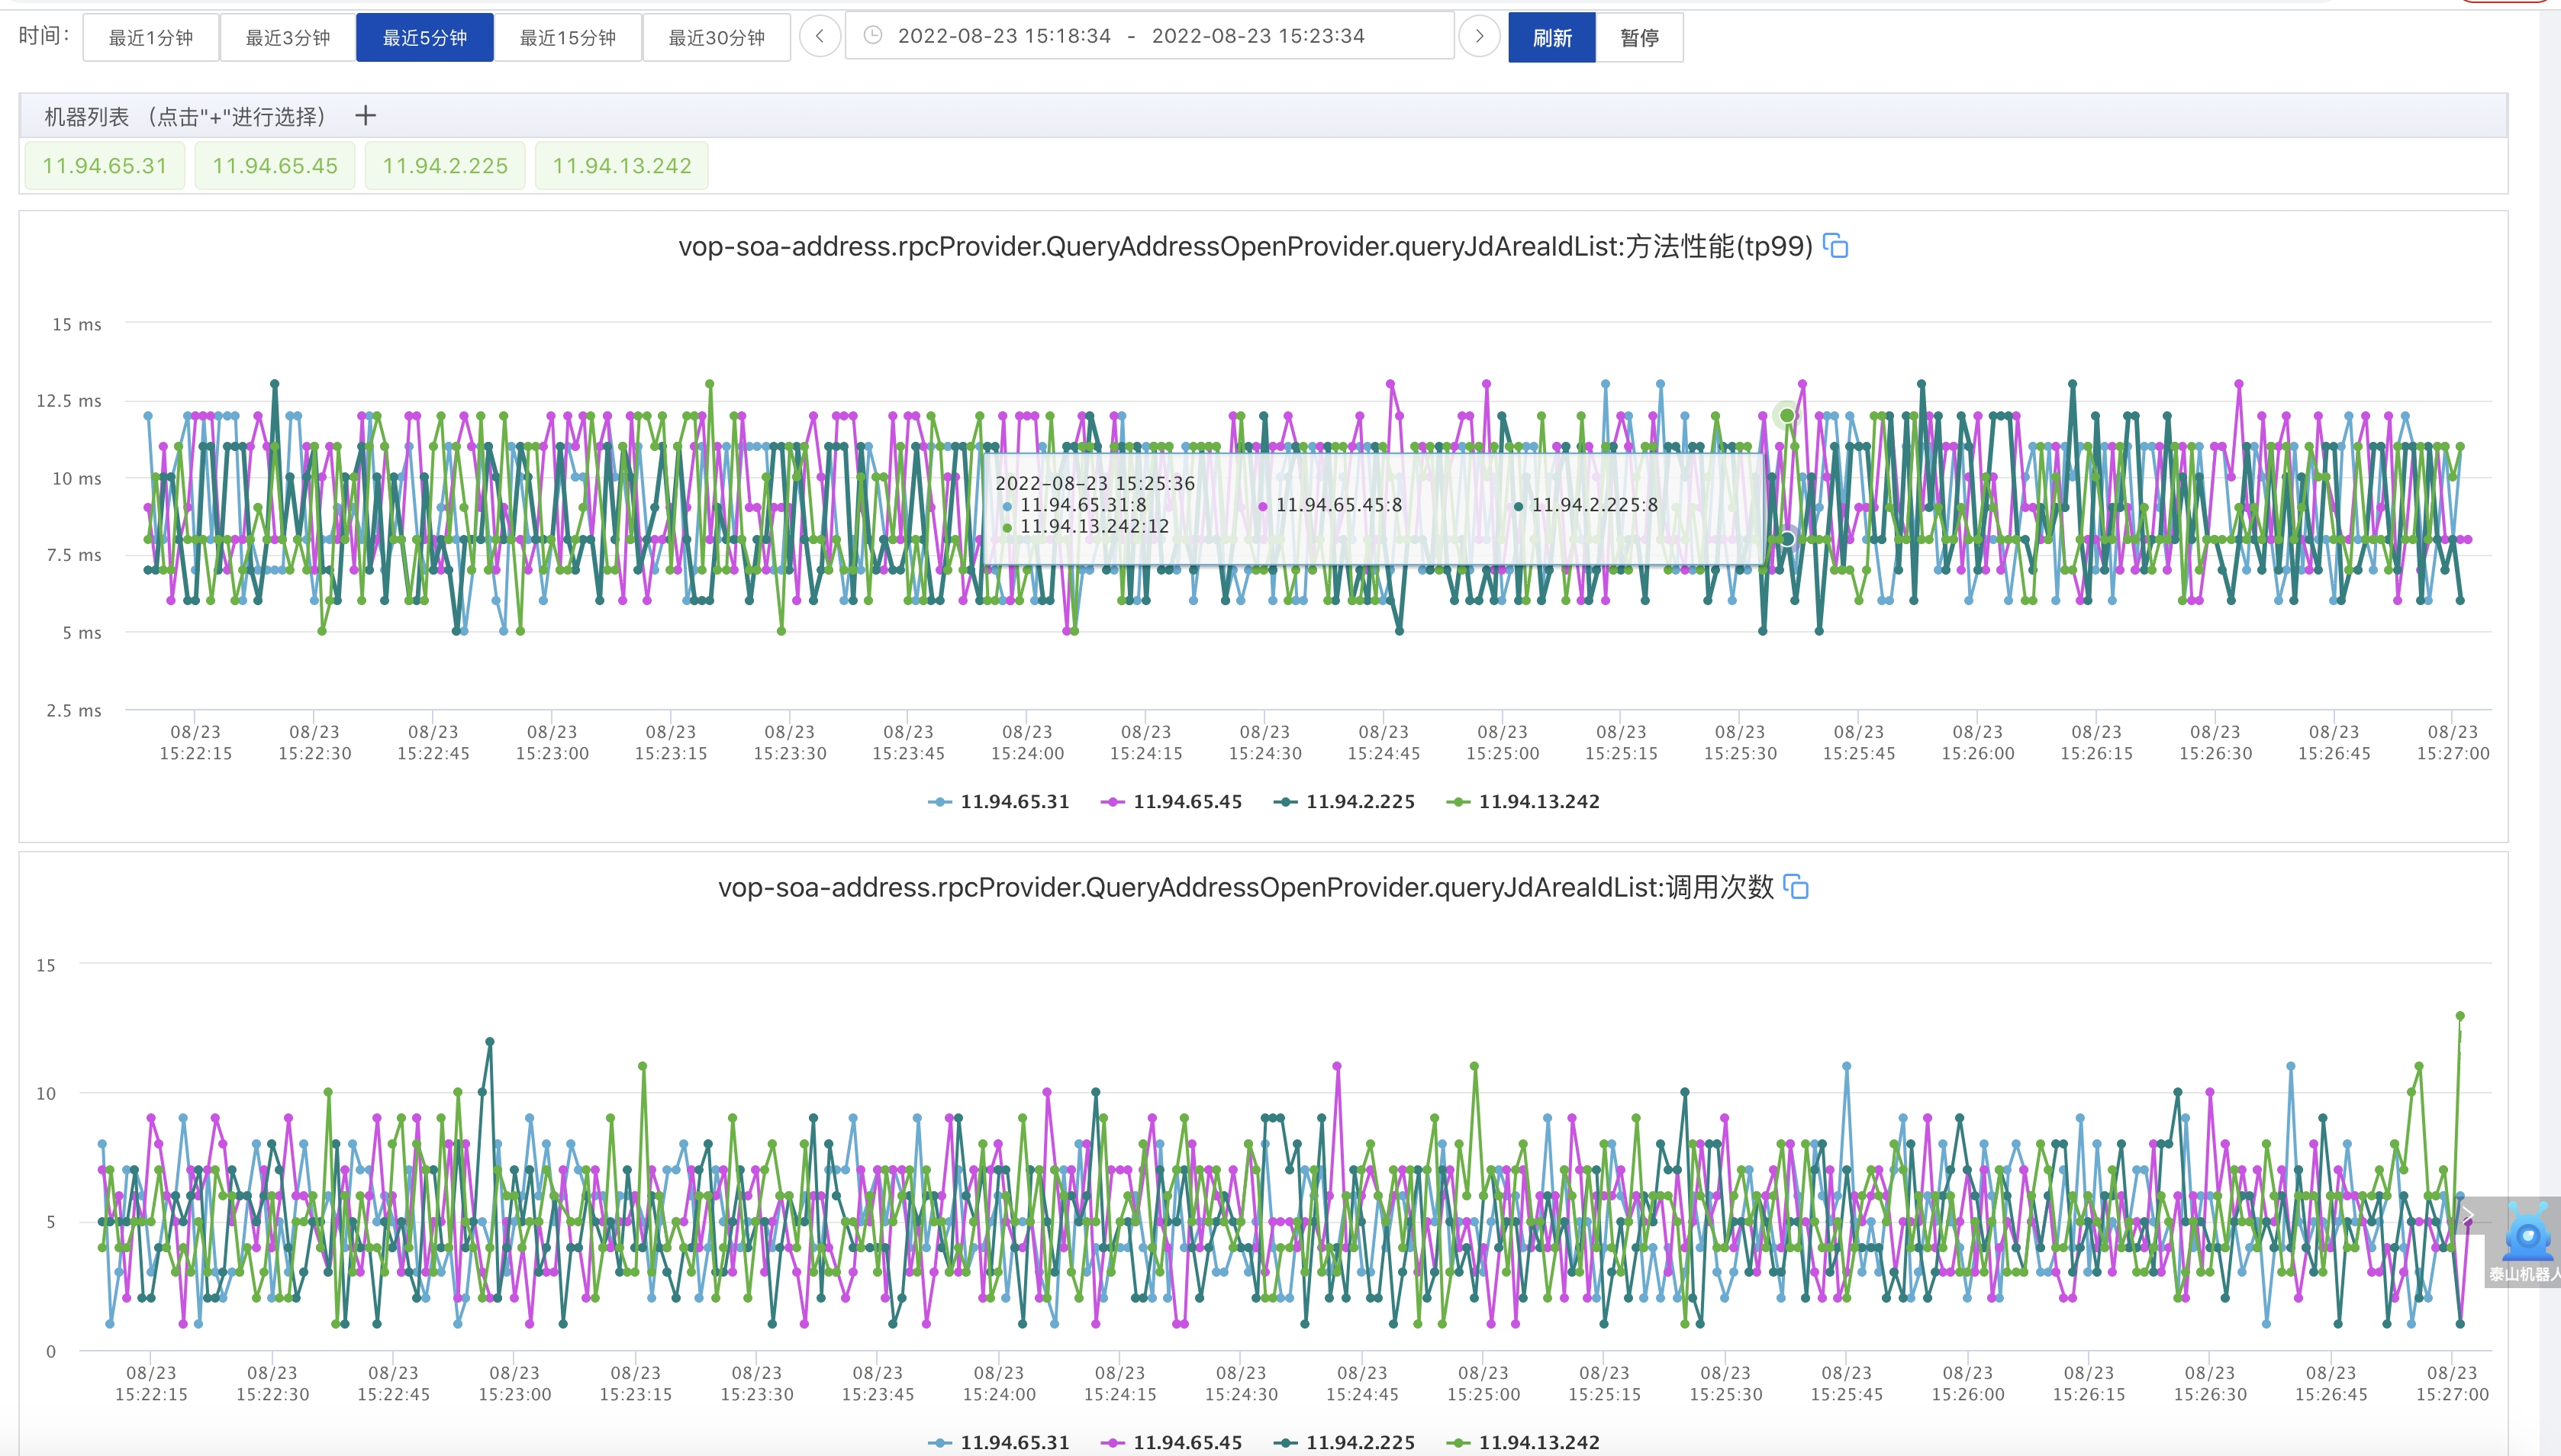2561x1456 pixels.
Task: Select the 最近30分钟 time range
Action: tap(716, 38)
